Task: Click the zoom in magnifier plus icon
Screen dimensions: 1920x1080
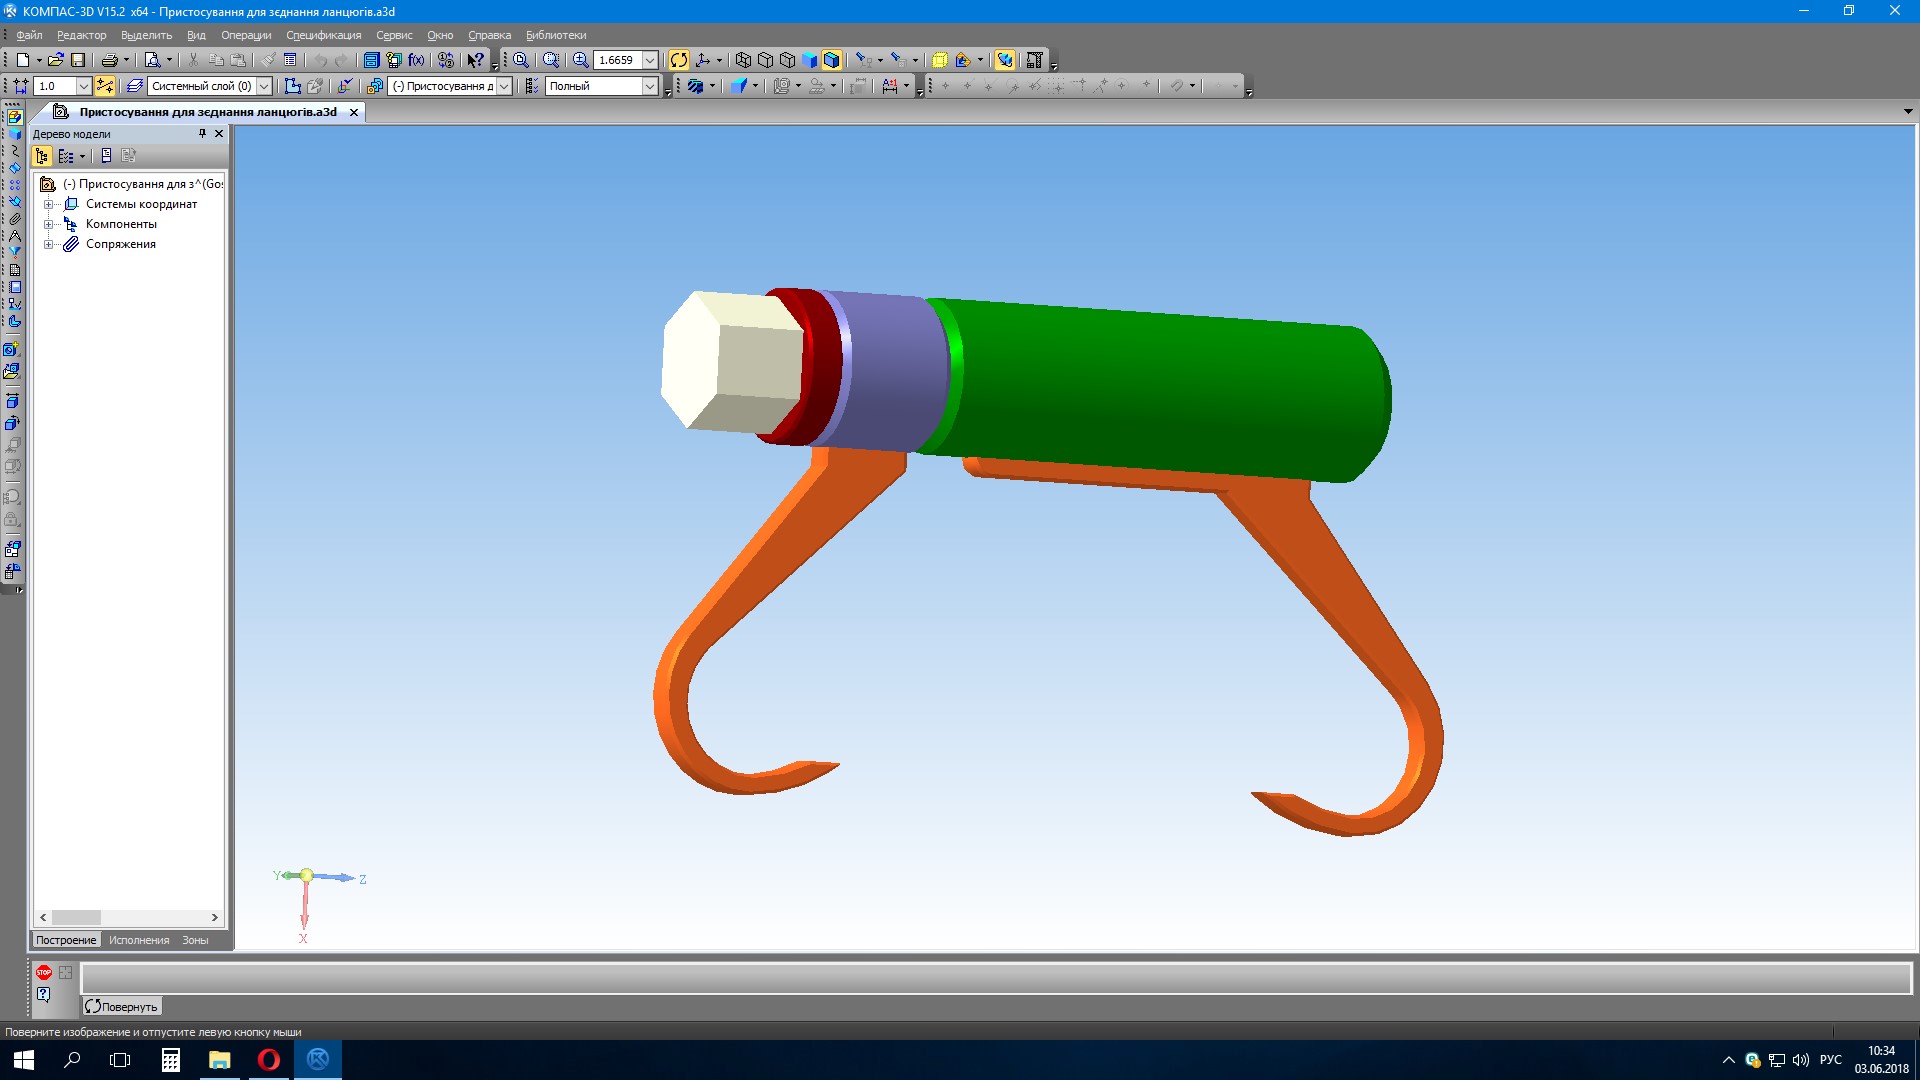Action: point(580,60)
